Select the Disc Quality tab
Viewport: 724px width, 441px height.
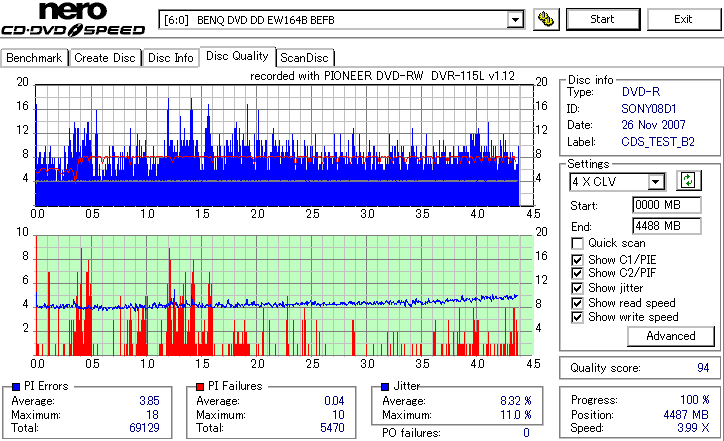point(237,56)
